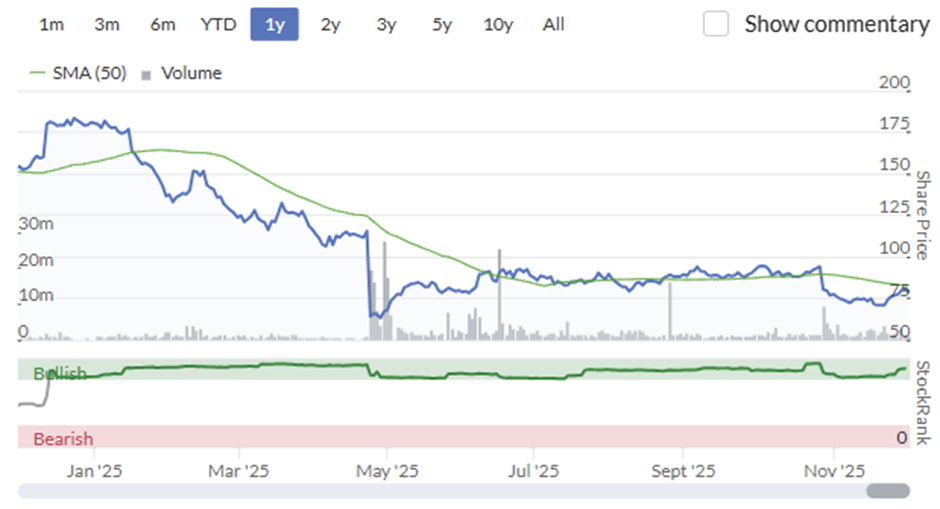The height and width of the screenshot is (509, 940).
Task: Click the Mar '25 axis label
Action: click(x=239, y=471)
